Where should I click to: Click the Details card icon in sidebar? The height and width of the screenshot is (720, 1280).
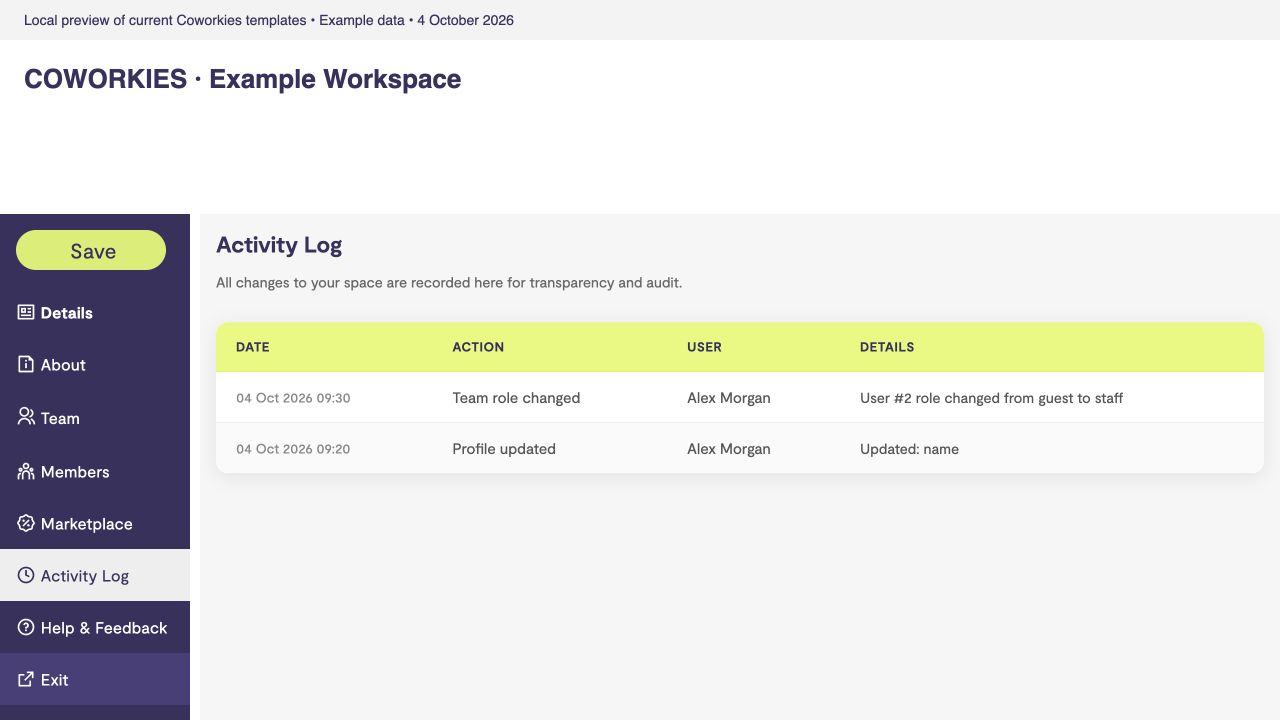pos(26,312)
